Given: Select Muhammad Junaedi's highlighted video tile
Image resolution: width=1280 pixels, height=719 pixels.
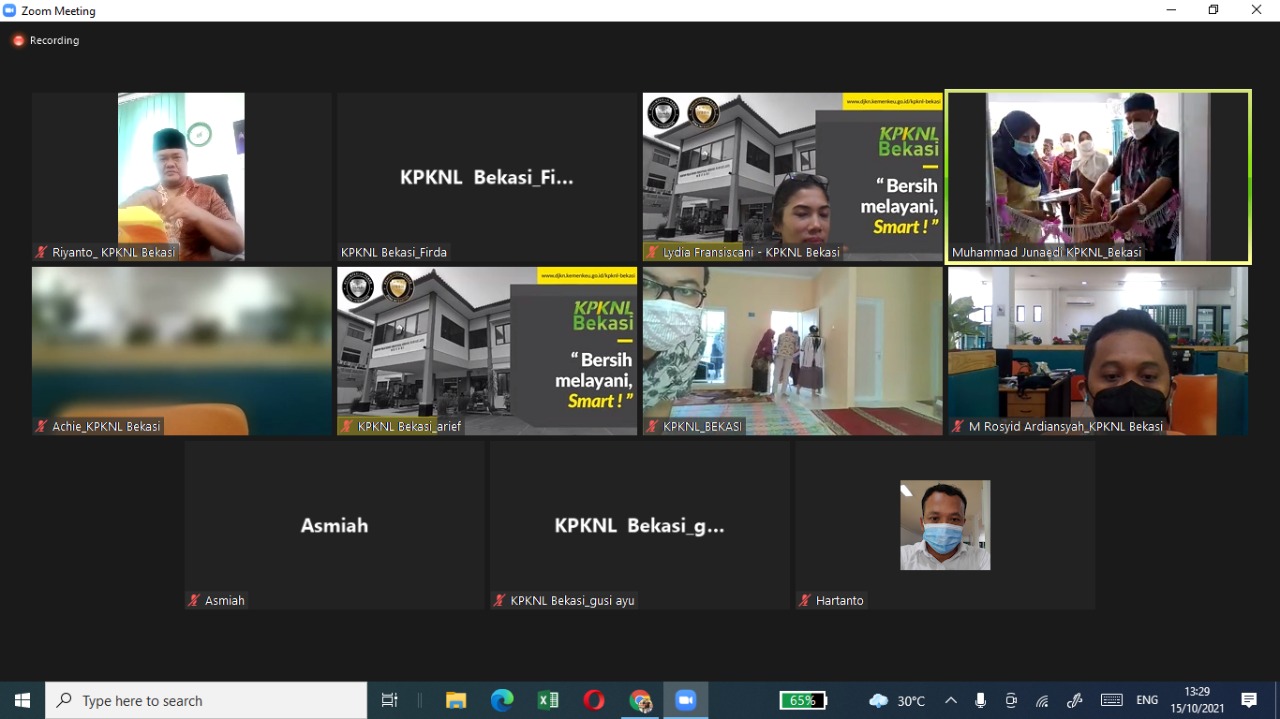Looking at the screenshot, I should click(x=1098, y=177).
